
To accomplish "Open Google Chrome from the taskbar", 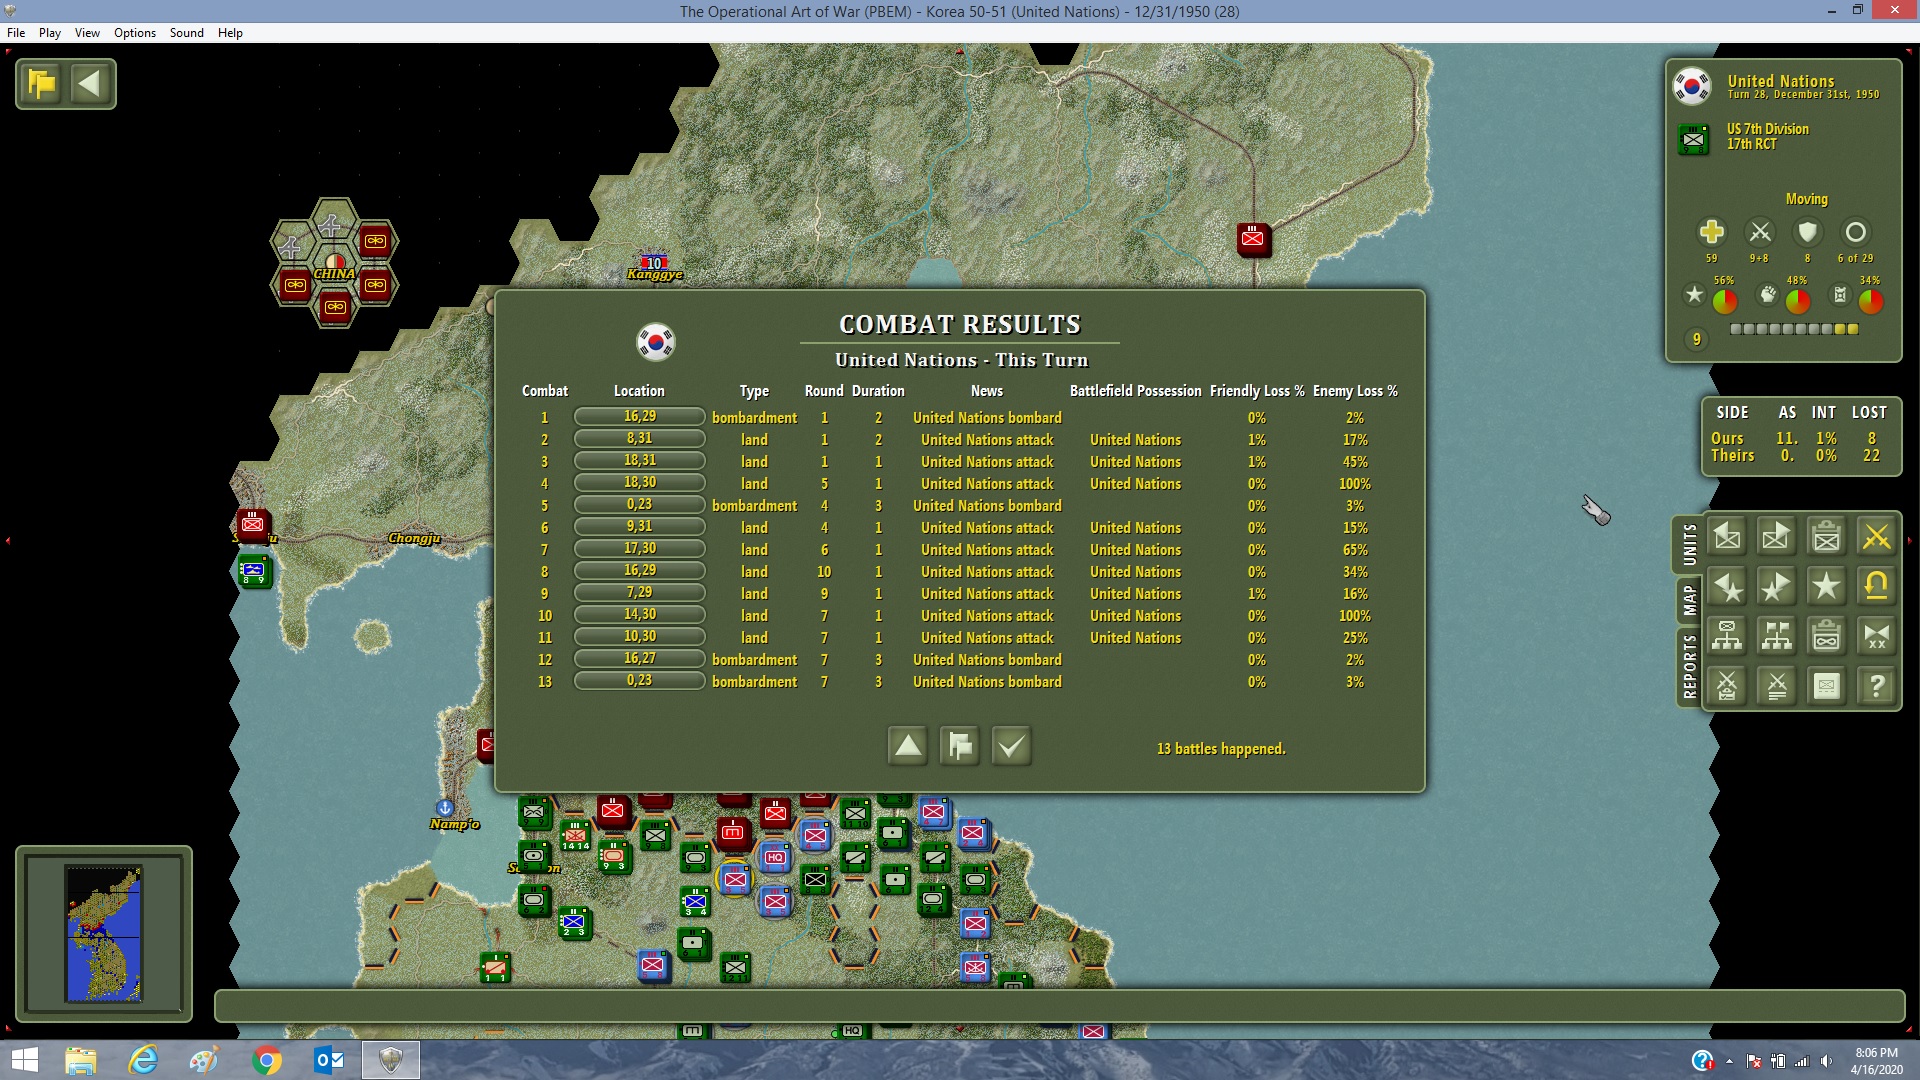I will [x=267, y=1060].
